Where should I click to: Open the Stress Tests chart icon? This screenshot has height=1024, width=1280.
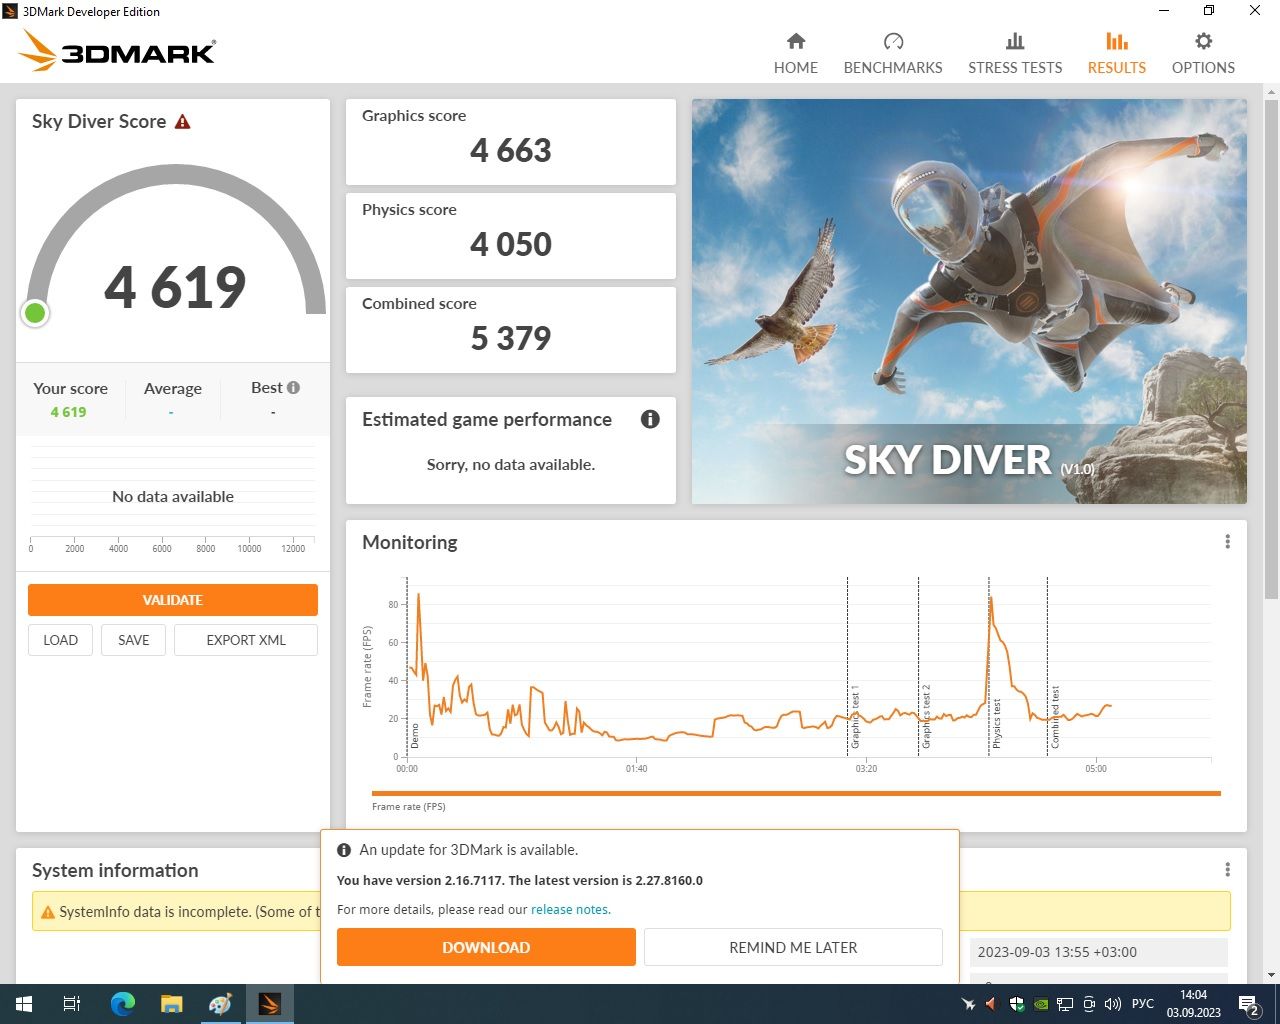[1015, 41]
